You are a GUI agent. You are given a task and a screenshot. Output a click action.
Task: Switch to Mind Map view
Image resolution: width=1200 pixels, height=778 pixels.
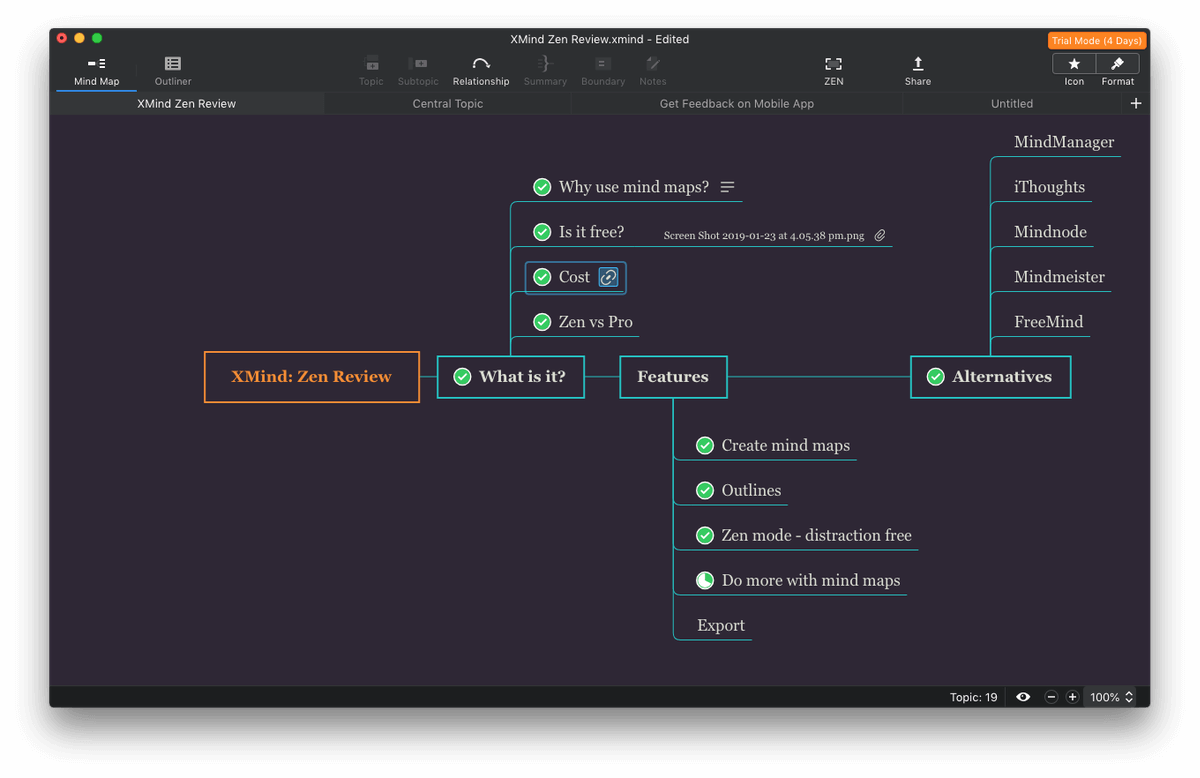click(96, 71)
